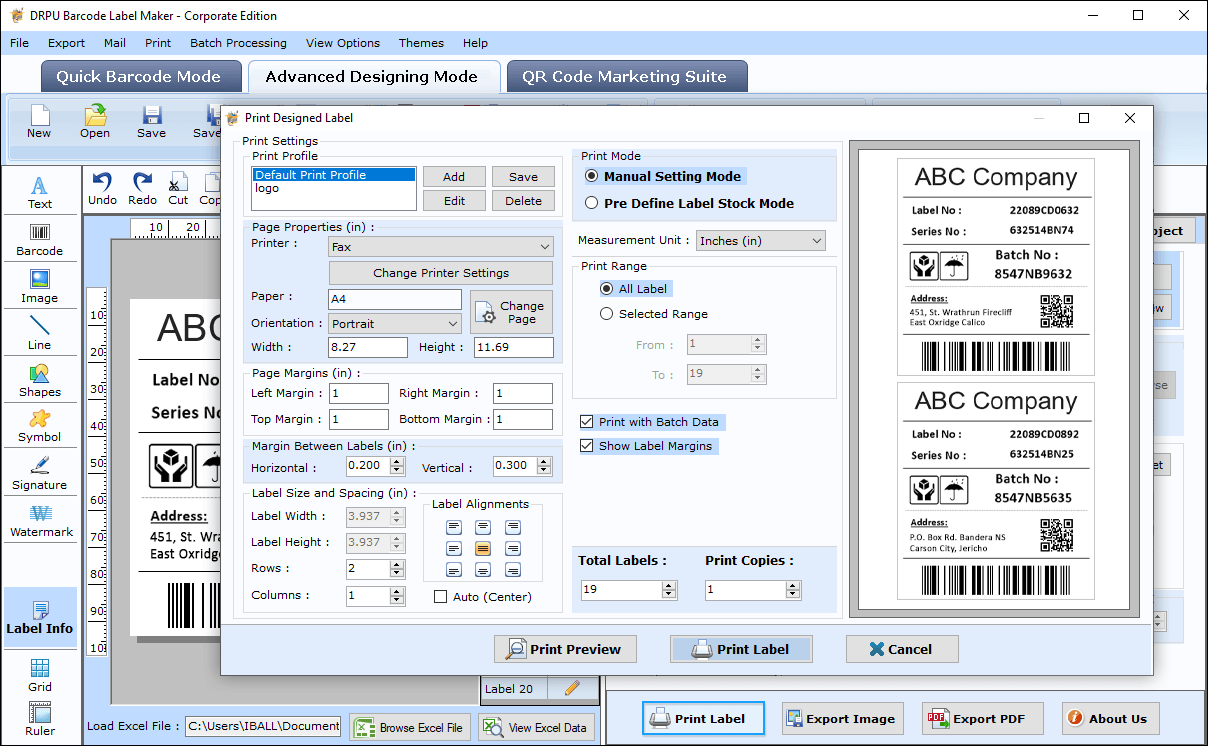Click Add in Print Profile section
1208x746 pixels.
click(454, 177)
